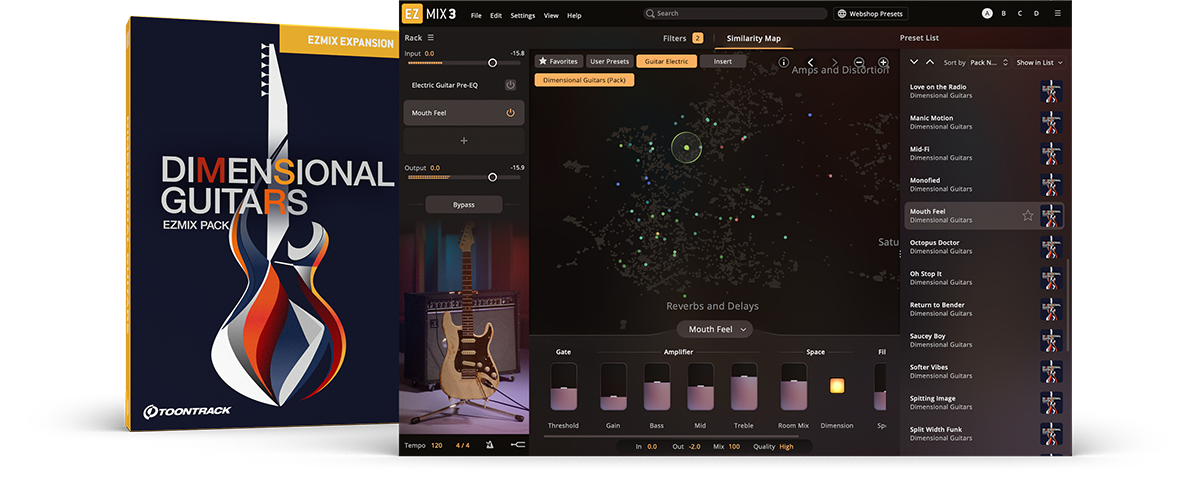Switch to the Similarity Map tab
Viewport: 1200px width, 488px height.
click(754, 38)
